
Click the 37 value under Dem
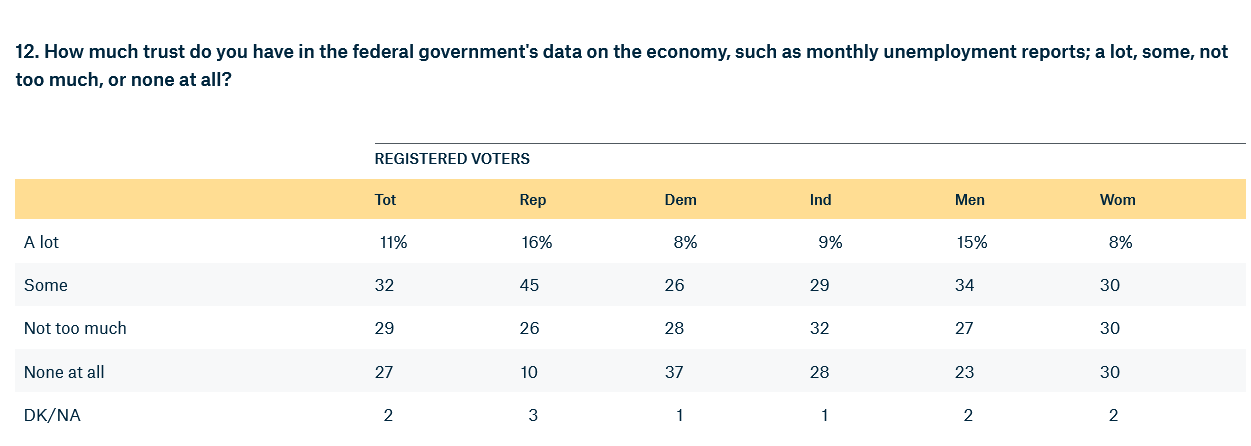click(x=674, y=372)
